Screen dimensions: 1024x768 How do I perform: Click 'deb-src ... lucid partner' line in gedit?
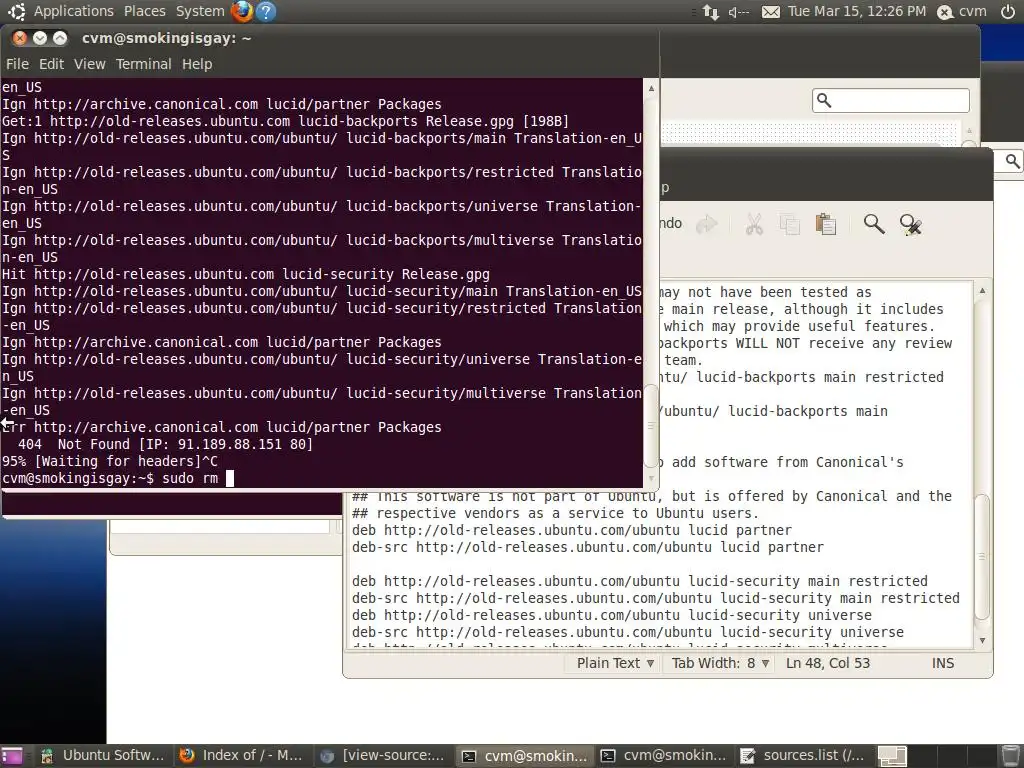588,547
